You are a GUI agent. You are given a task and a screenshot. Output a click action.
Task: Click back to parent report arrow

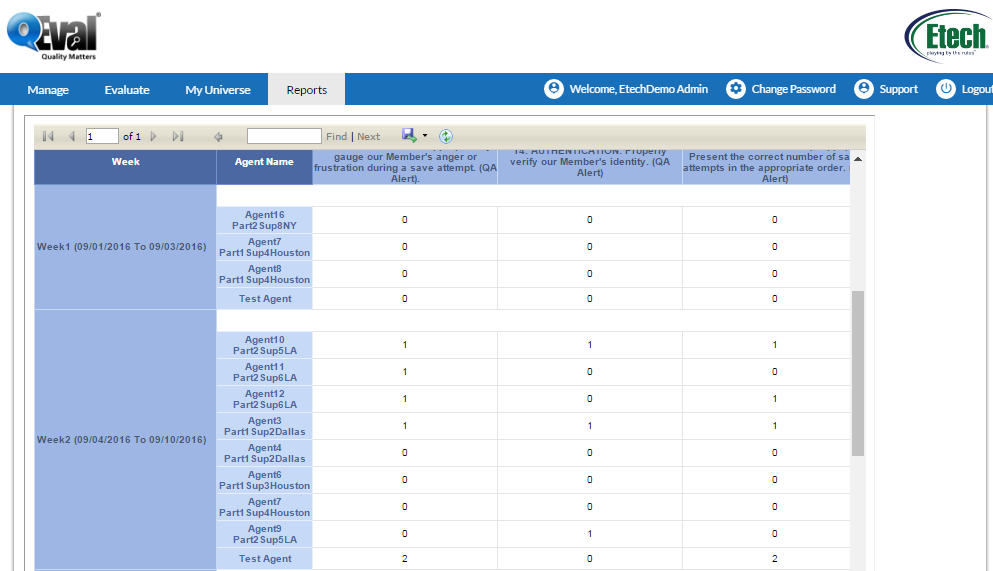pyautogui.click(x=218, y=137)
